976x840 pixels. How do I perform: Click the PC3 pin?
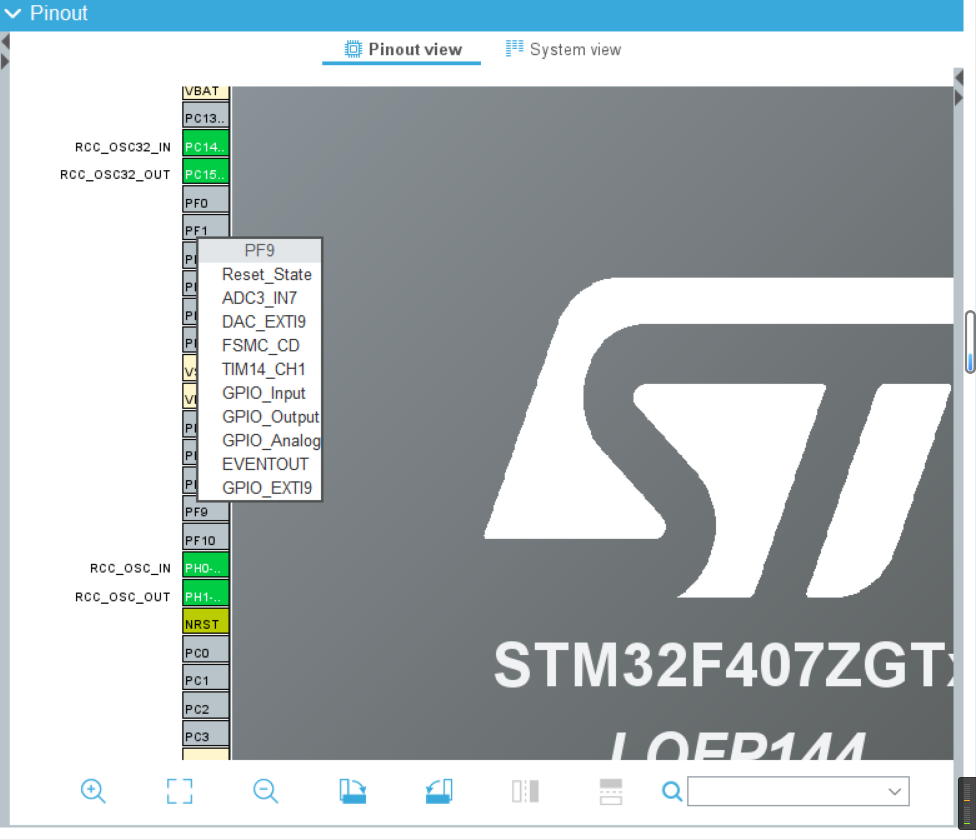coord(206,734)
